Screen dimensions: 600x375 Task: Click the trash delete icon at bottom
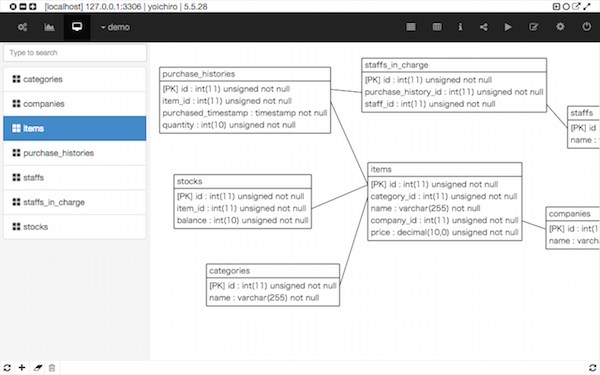coord(52,368)
